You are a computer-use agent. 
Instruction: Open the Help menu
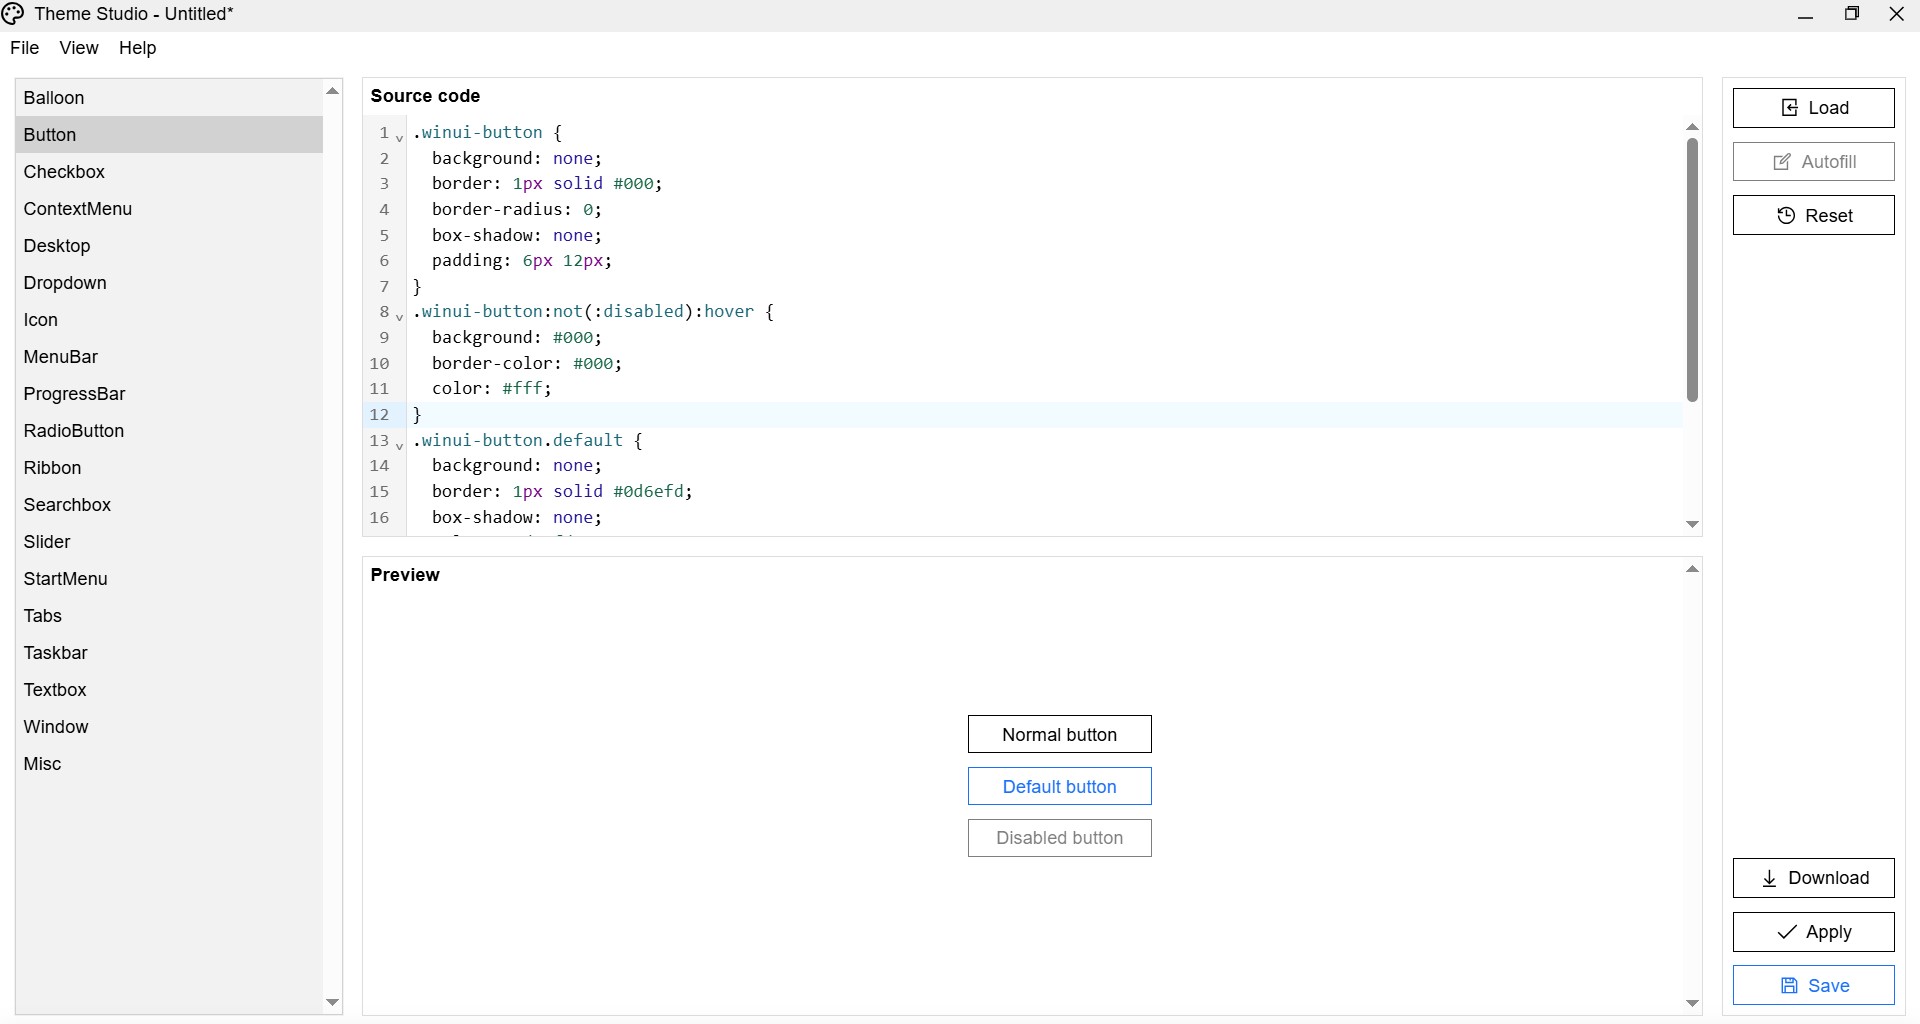click(137, 48)
